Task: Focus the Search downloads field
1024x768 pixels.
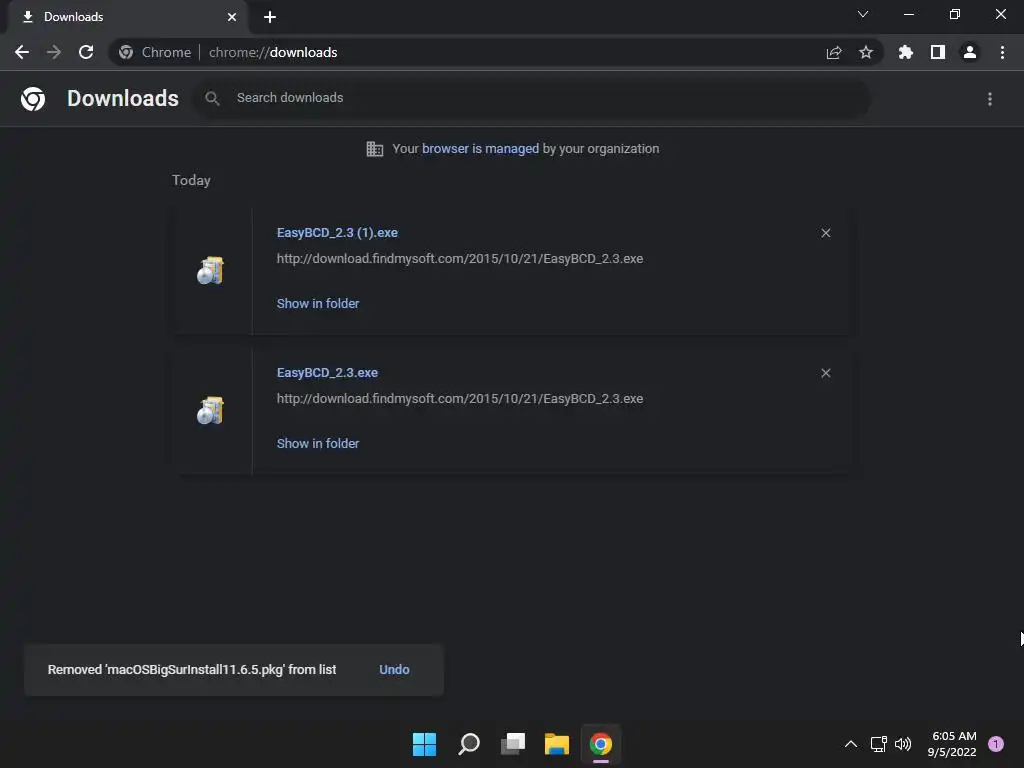Action: (532, 98)
